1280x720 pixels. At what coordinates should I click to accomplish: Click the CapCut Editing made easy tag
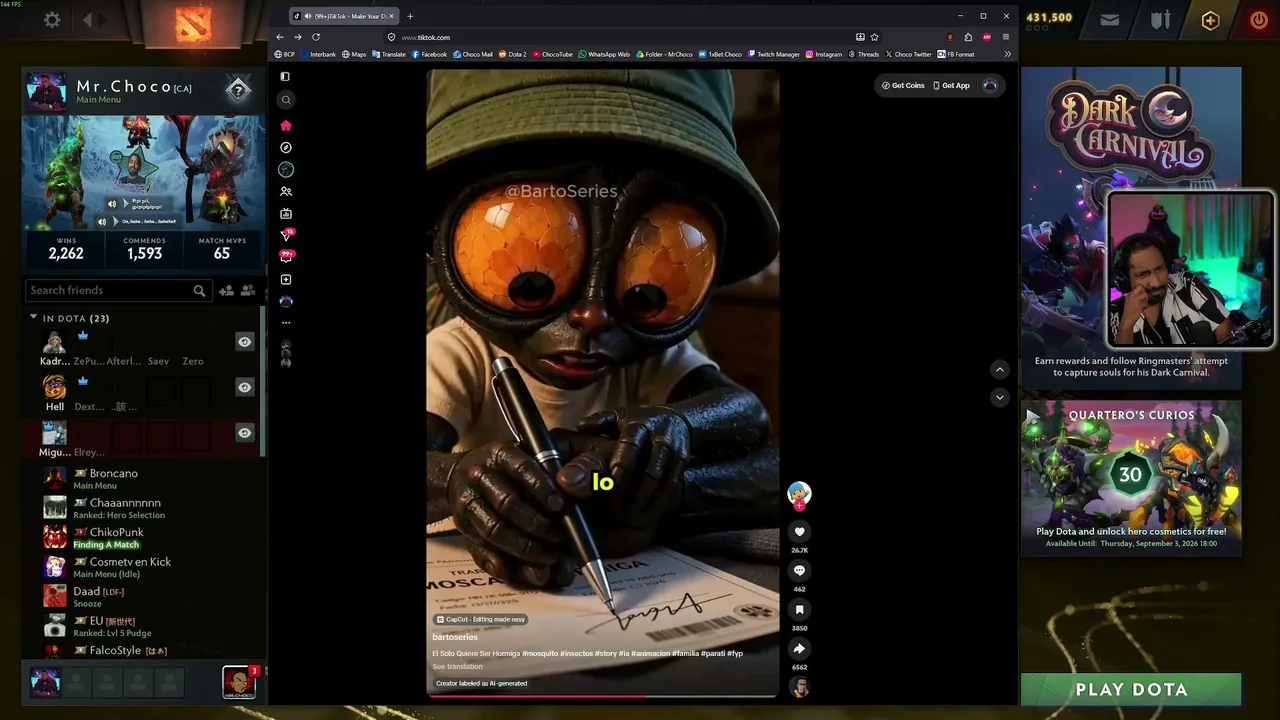481,620
